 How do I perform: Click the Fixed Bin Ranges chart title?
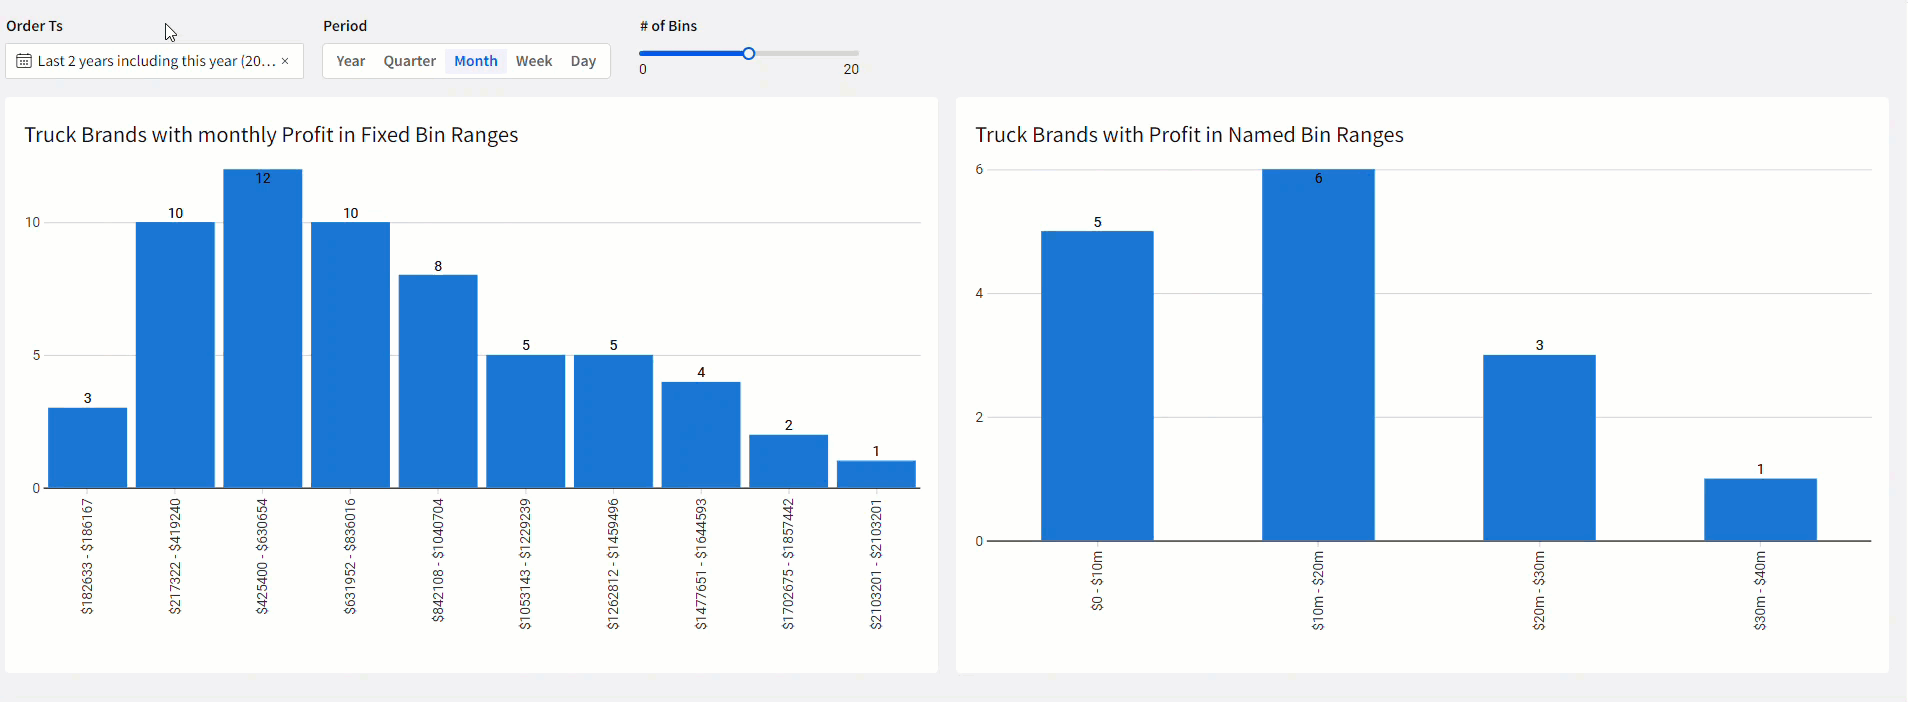point(271,135)
